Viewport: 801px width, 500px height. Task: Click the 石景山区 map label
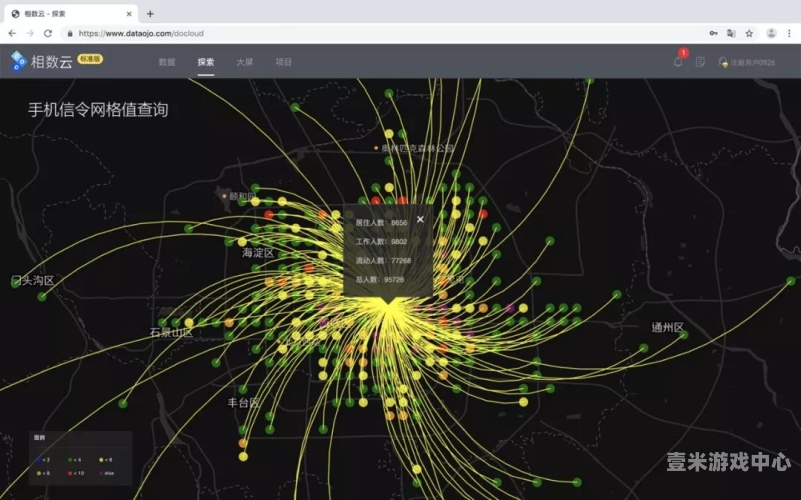coord(171,332)
